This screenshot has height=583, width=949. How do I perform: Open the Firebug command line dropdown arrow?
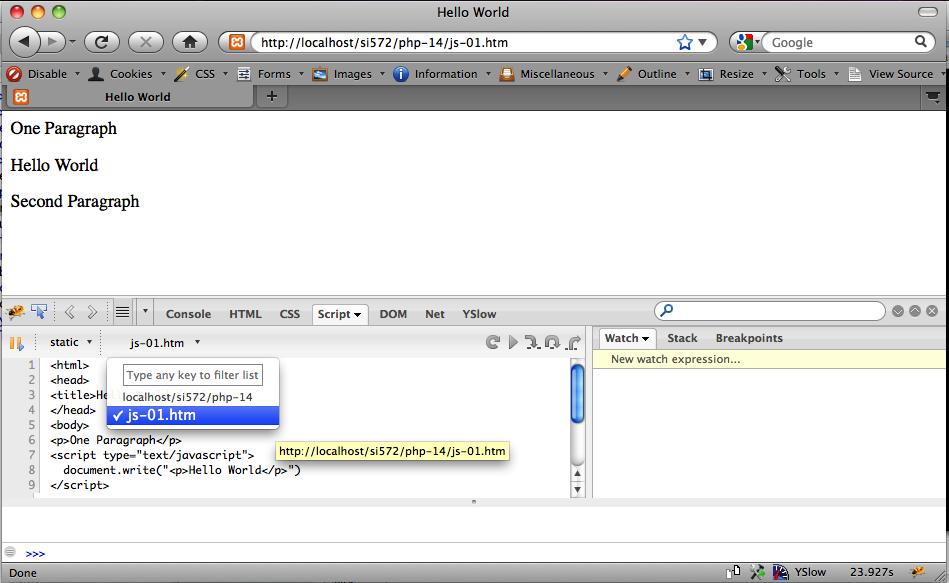click(x=145, y=312)
